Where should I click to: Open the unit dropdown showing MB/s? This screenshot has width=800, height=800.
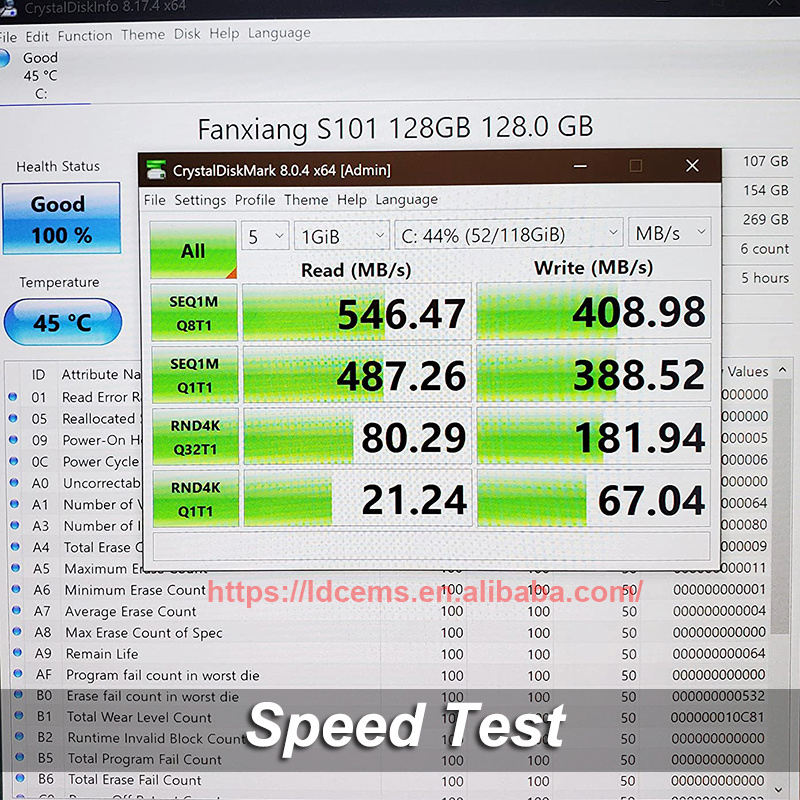(670, 233)
